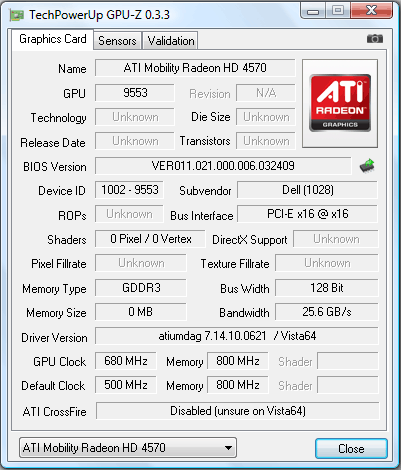Click the camera screenshot icon
The height and width of the screenshot is (470, 401).
tap(375, 39)
